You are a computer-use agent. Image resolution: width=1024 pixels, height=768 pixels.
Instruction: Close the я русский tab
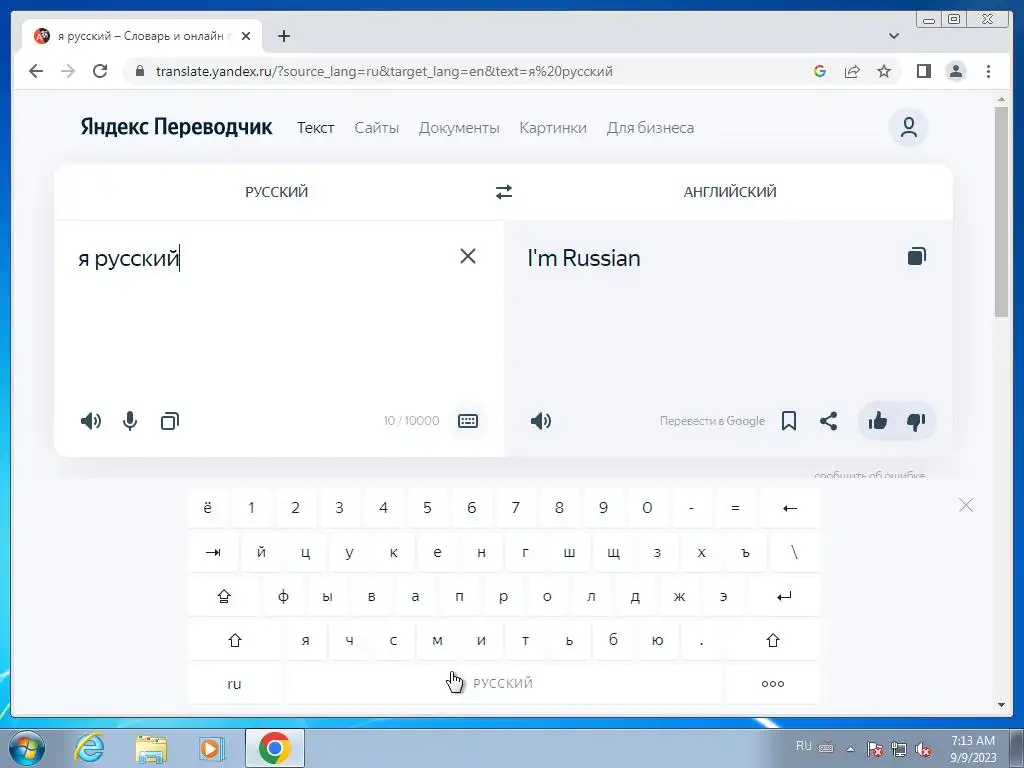pos(246,36)
